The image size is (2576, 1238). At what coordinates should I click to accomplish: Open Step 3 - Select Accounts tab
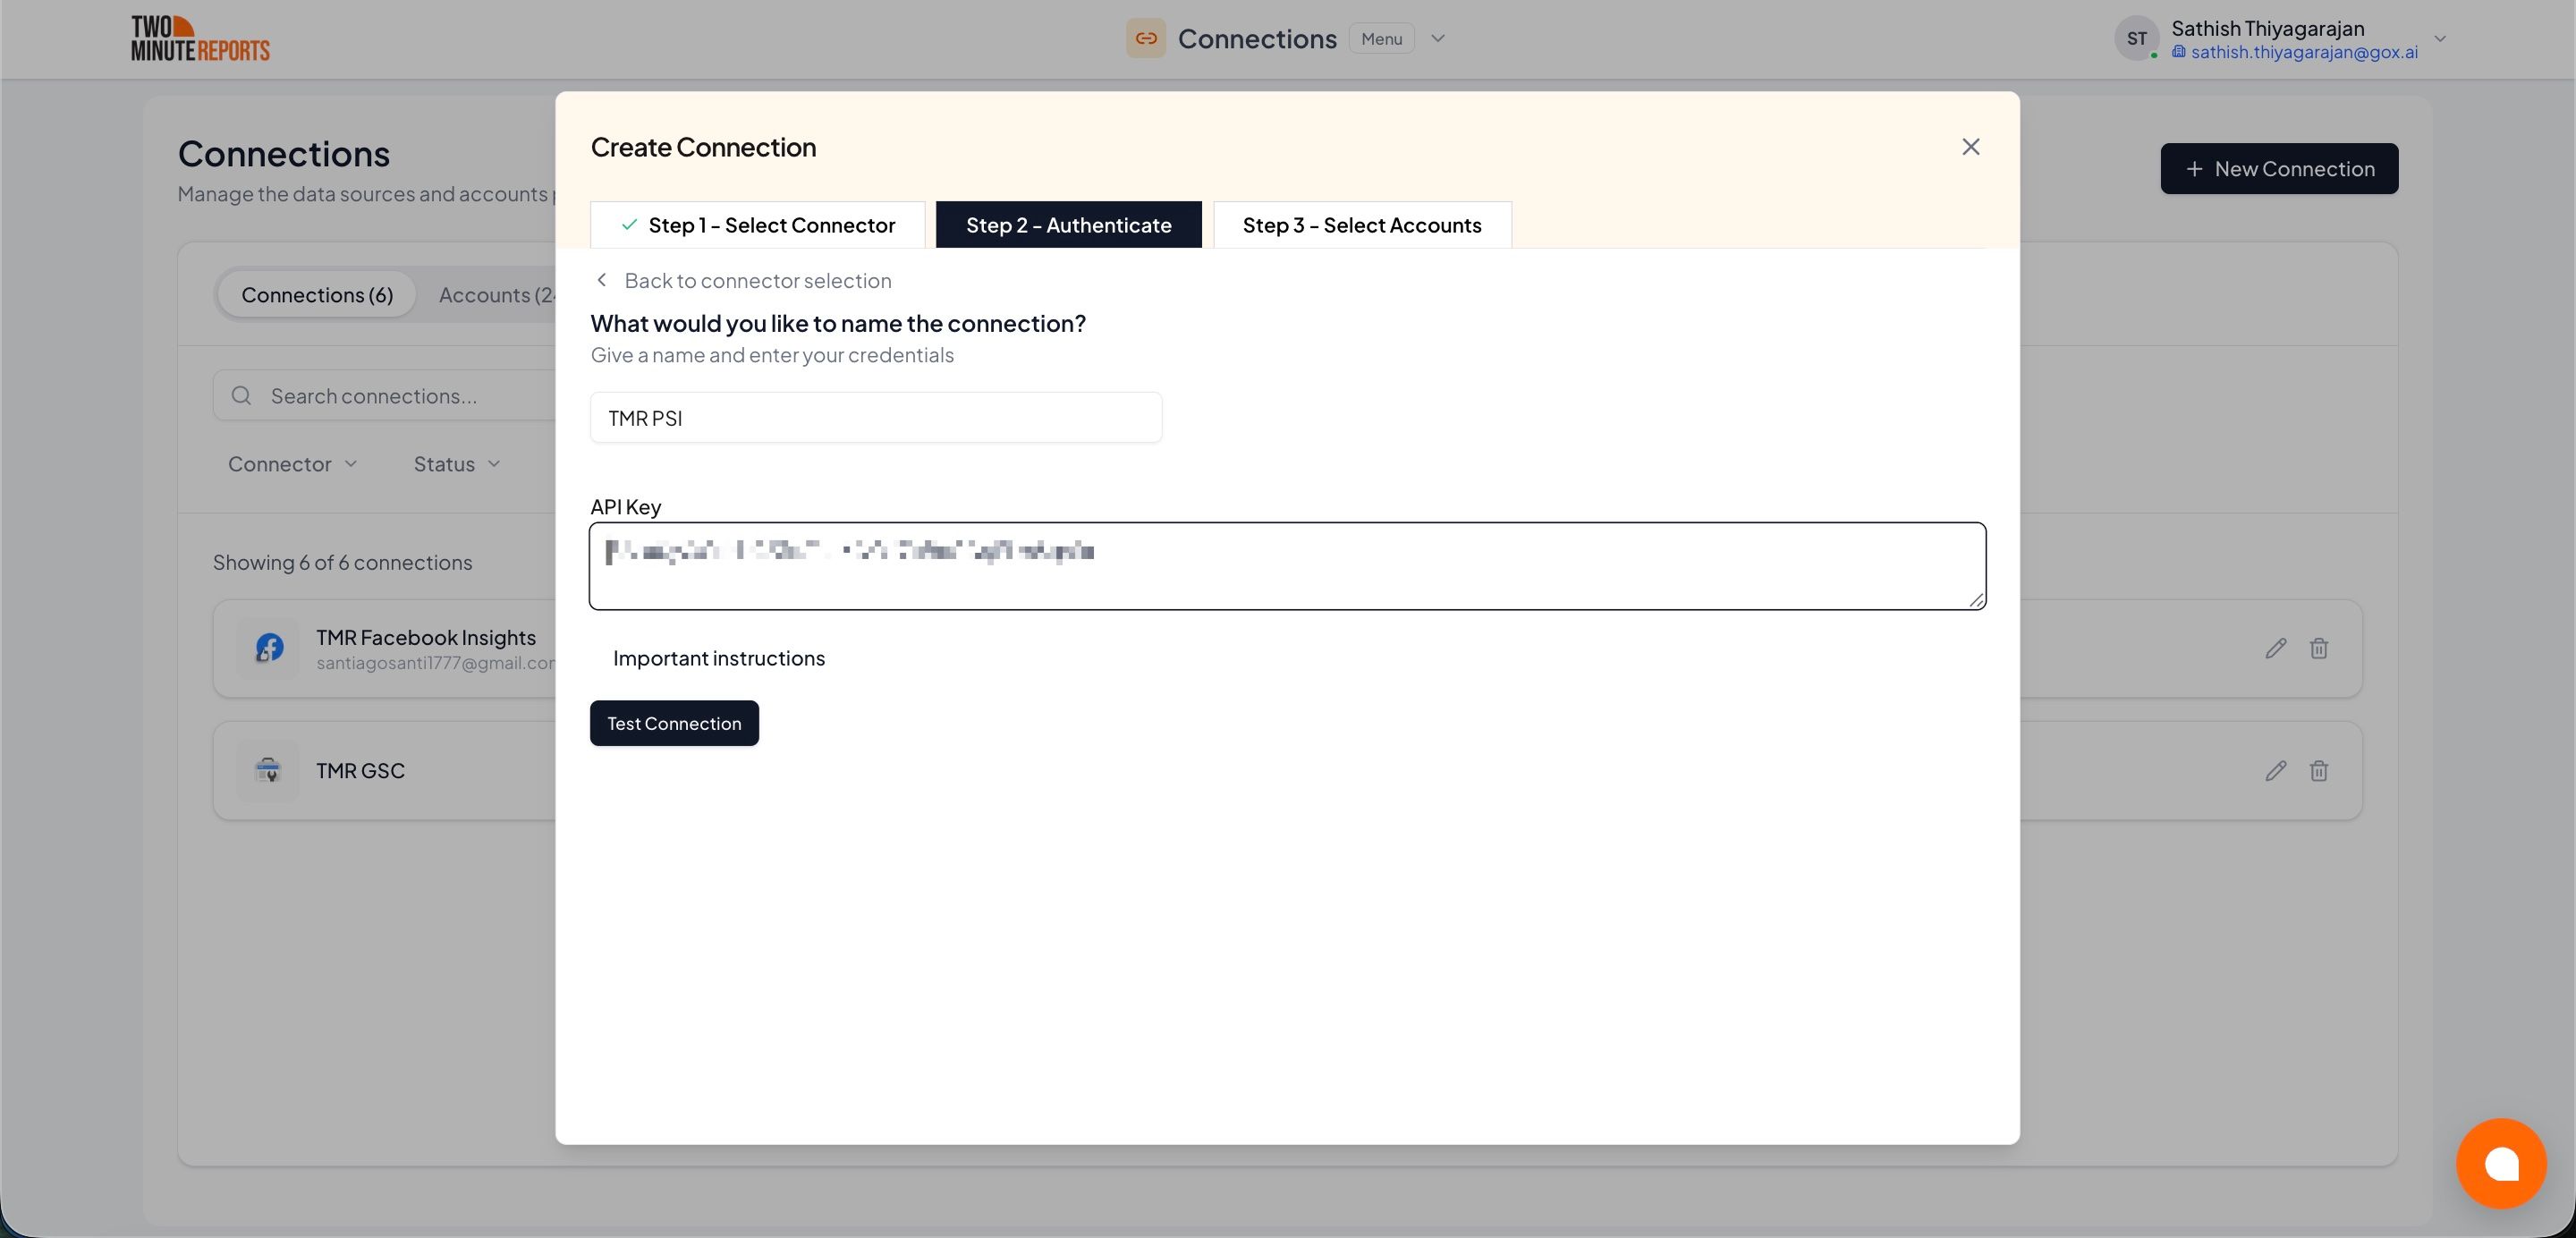click(1361, 225)
